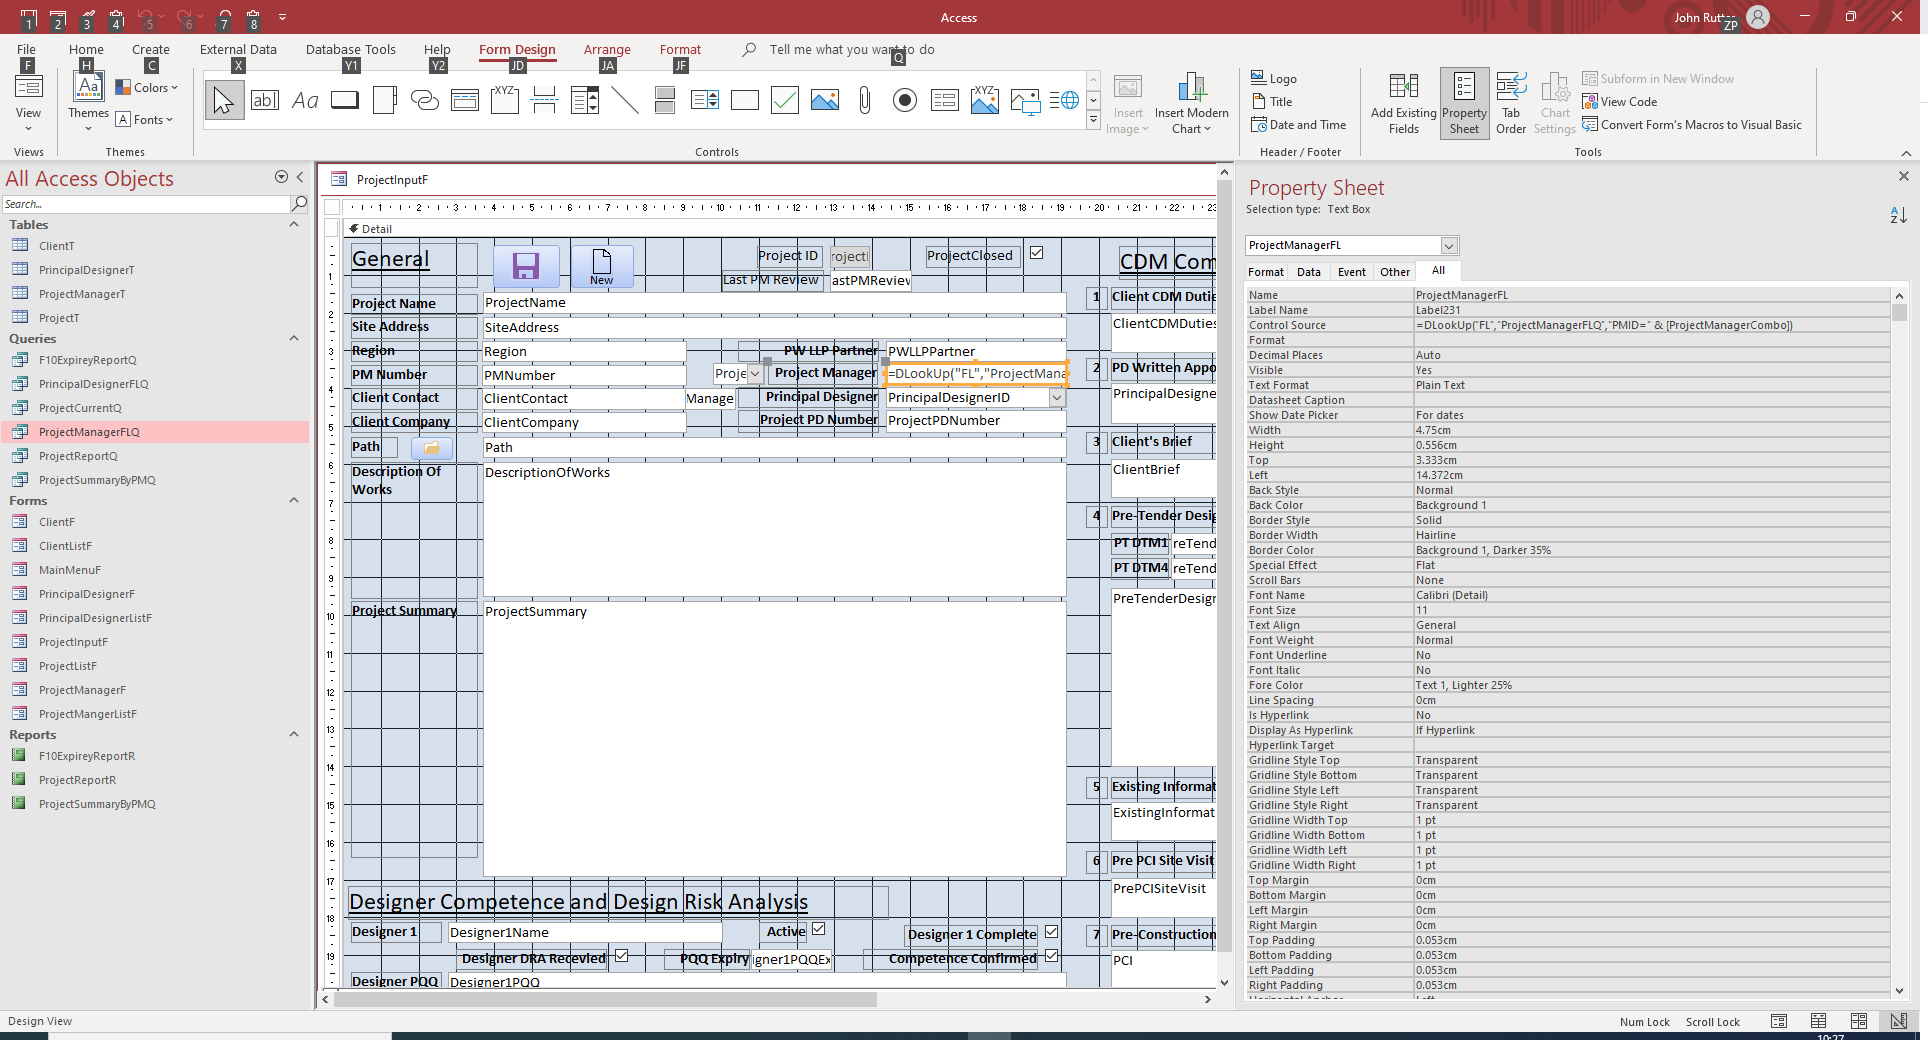Click View Code in Tools group
Screen dimensions: 1928x1040
1620,102
